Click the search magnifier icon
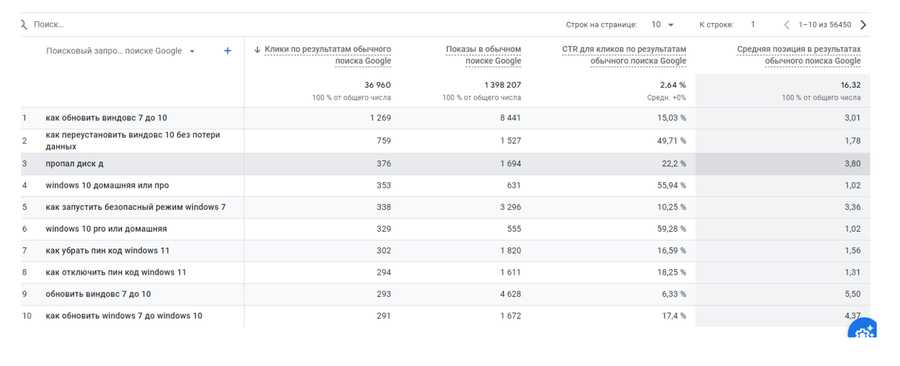This screenshot has height=366, width=900. coord(23,25)
